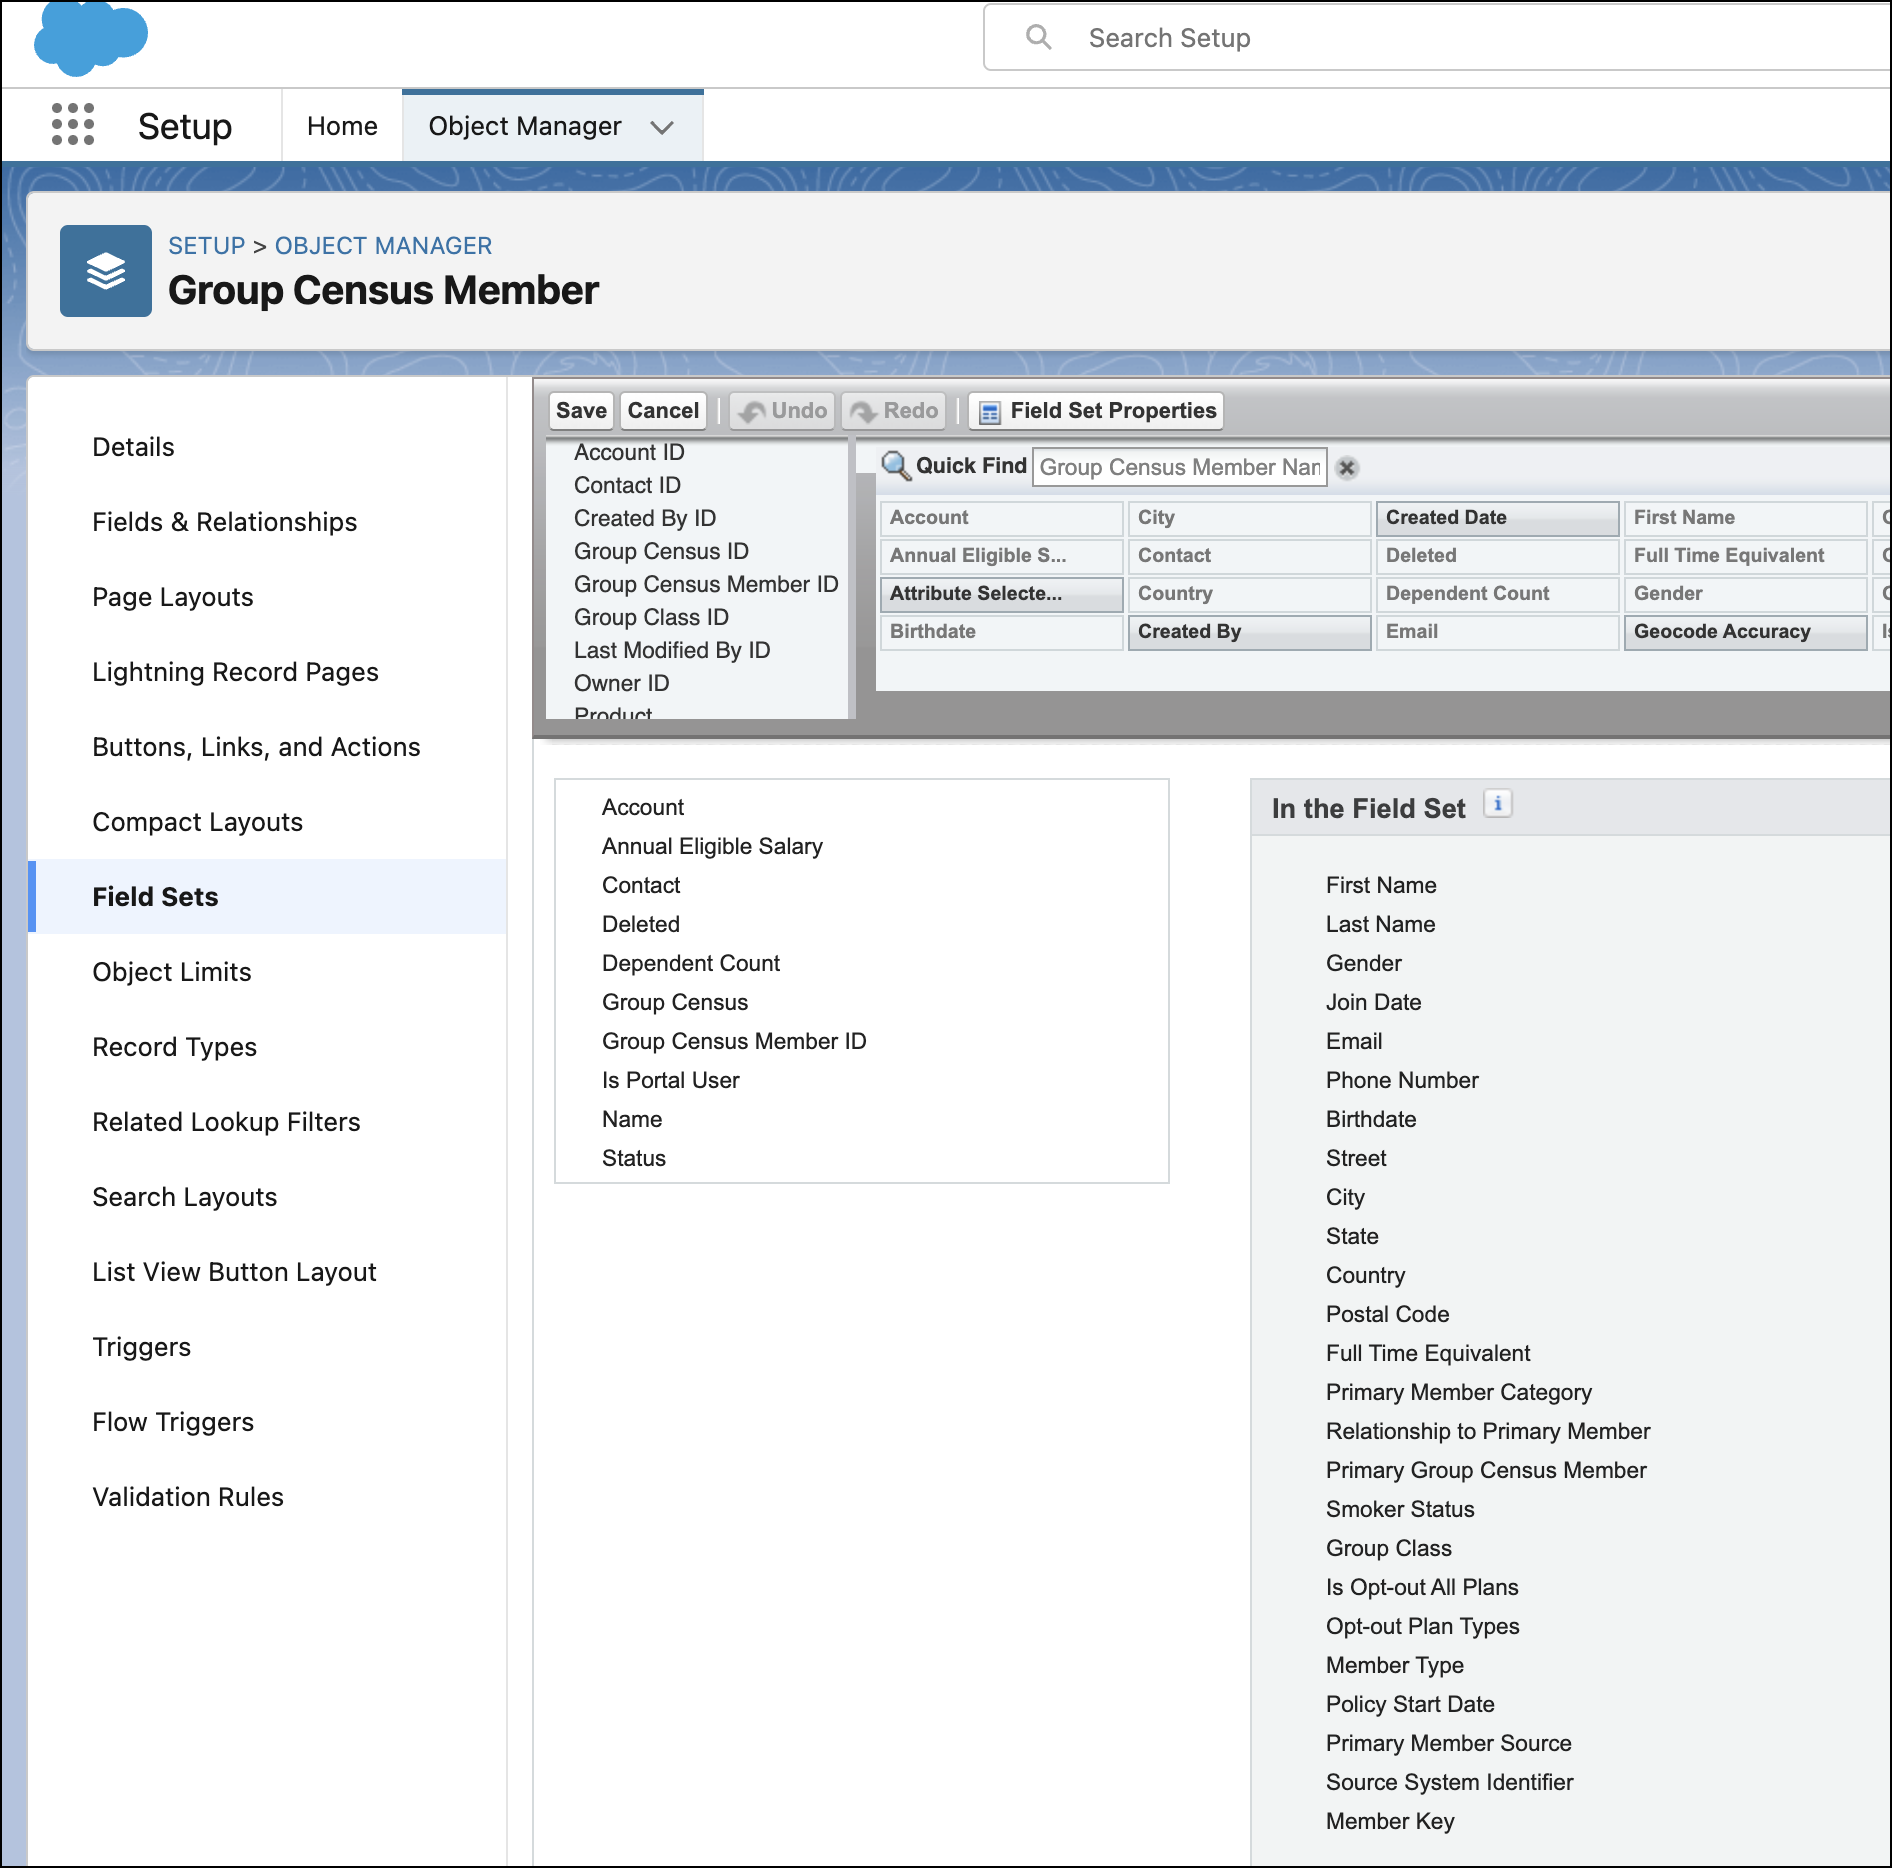Open Buttons, Links, and Actions

(256, 747)
